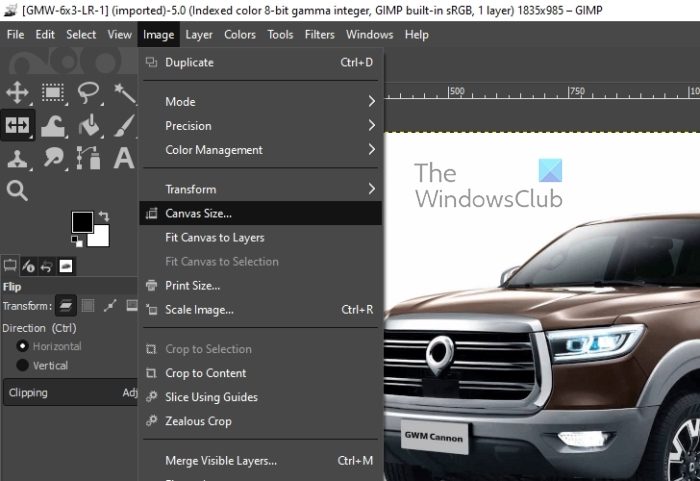Expand the Precision submenu
This screenshot has width=700, height=481.
[x=261, y=125]
